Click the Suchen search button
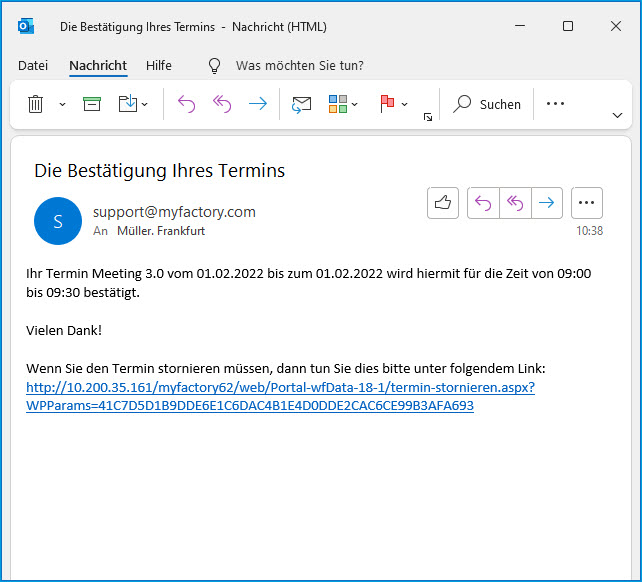Viewport: 642px width, 582px height. 486,104
